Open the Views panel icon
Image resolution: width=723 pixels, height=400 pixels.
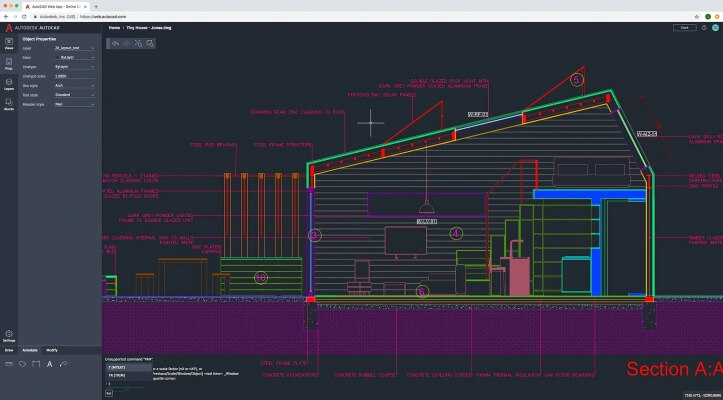click(8, 42)
